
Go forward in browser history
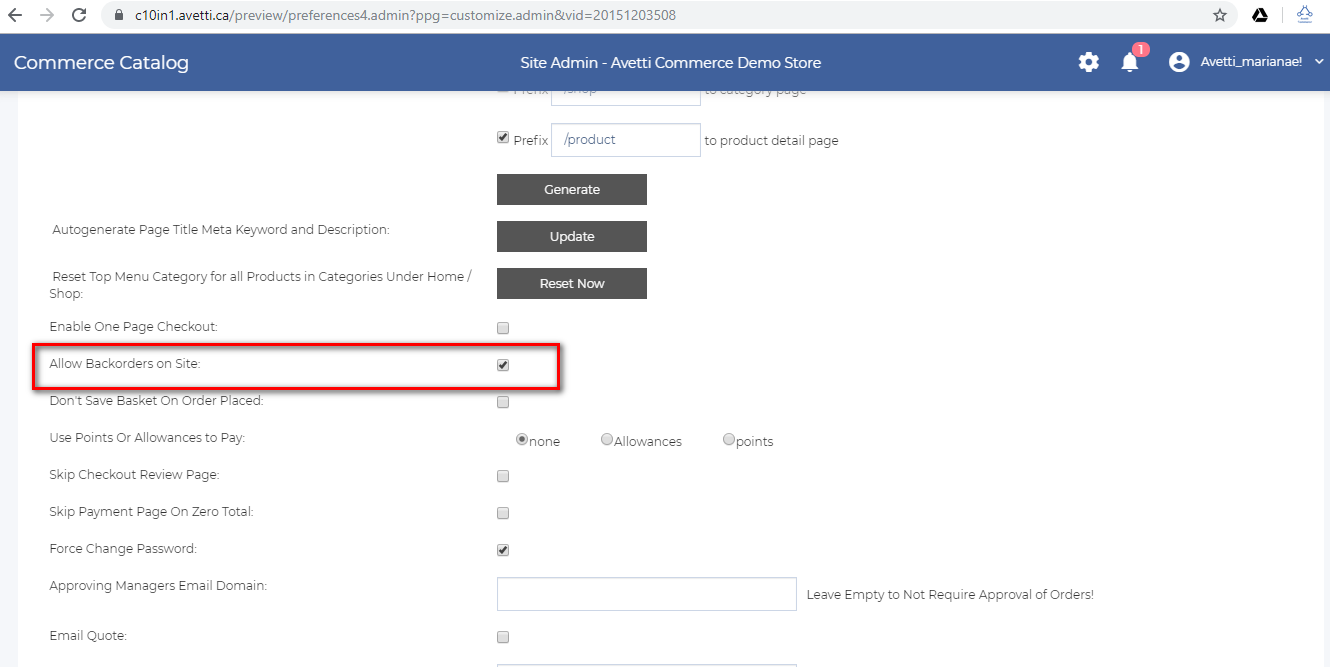[46, 16]
